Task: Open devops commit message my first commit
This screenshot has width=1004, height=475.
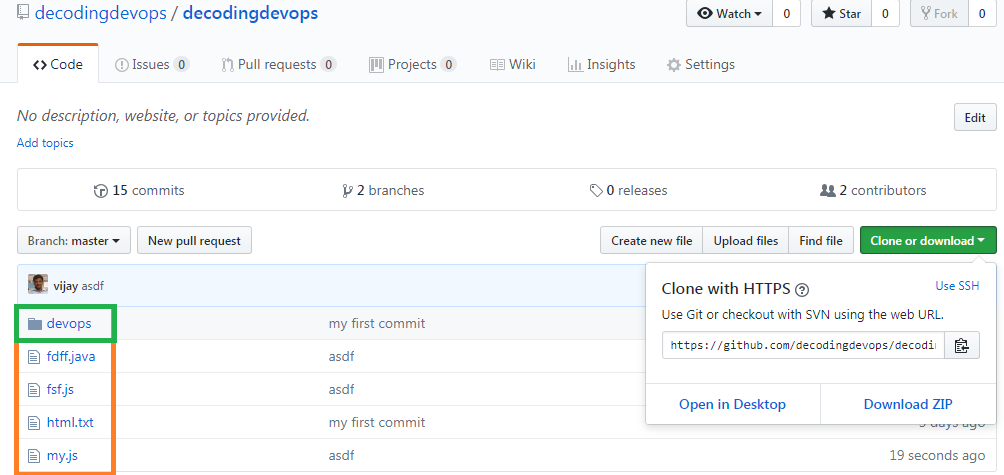Action: [x=376, y=324]
